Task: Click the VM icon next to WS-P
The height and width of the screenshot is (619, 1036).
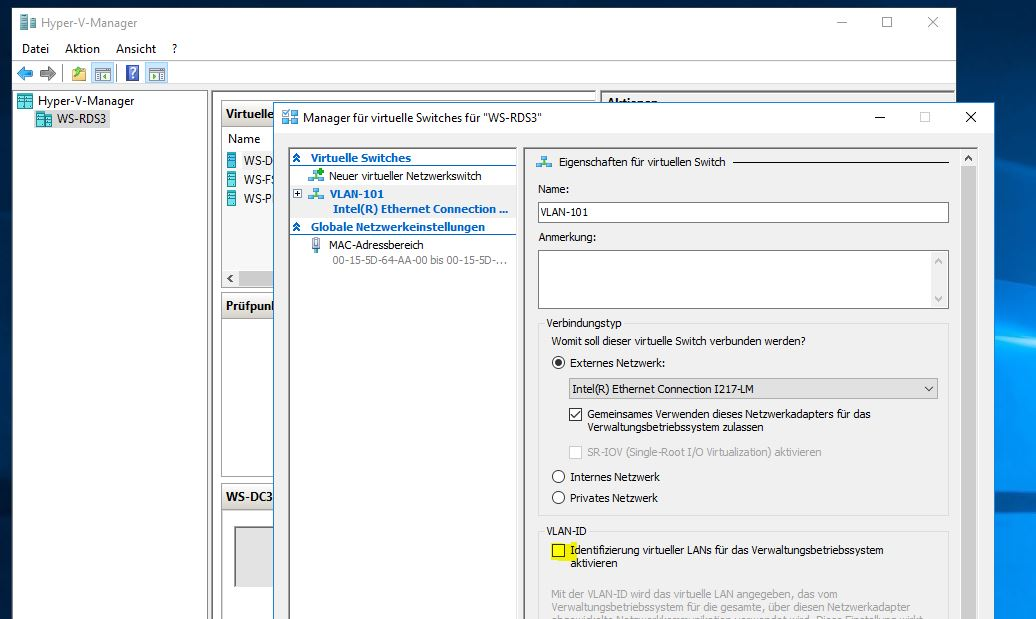Action: 231,198
